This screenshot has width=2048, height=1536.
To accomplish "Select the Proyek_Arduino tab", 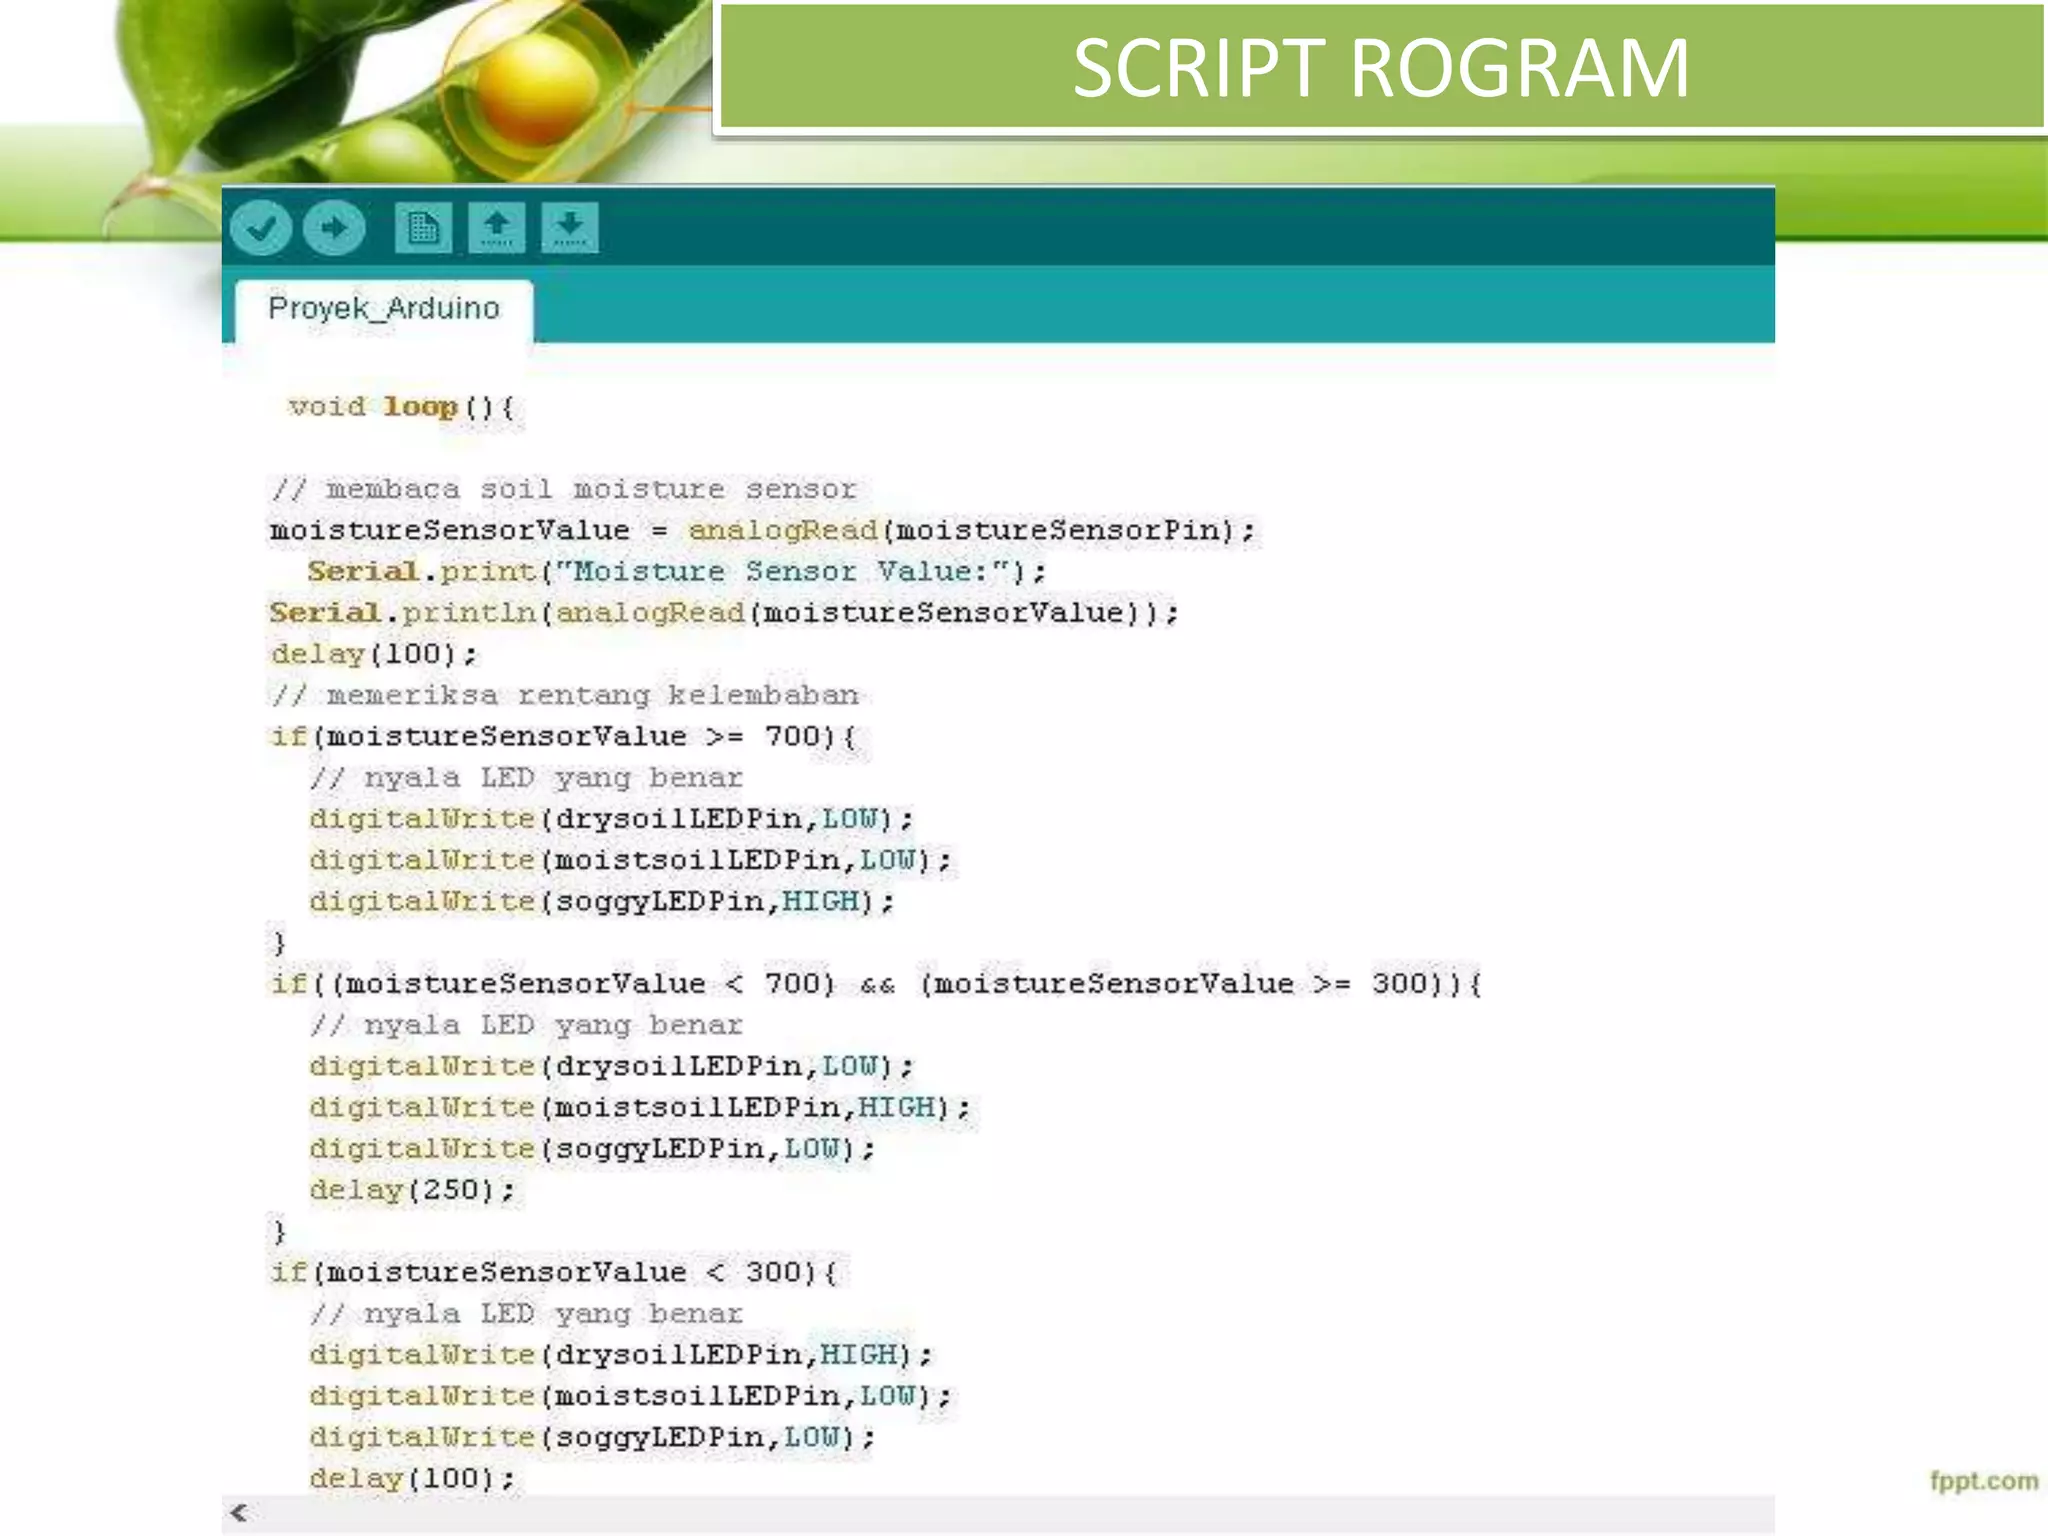I will (384, 309).
